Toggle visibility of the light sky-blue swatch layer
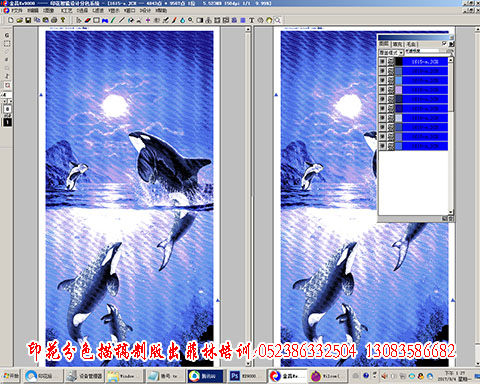 [x=382, y=80]
